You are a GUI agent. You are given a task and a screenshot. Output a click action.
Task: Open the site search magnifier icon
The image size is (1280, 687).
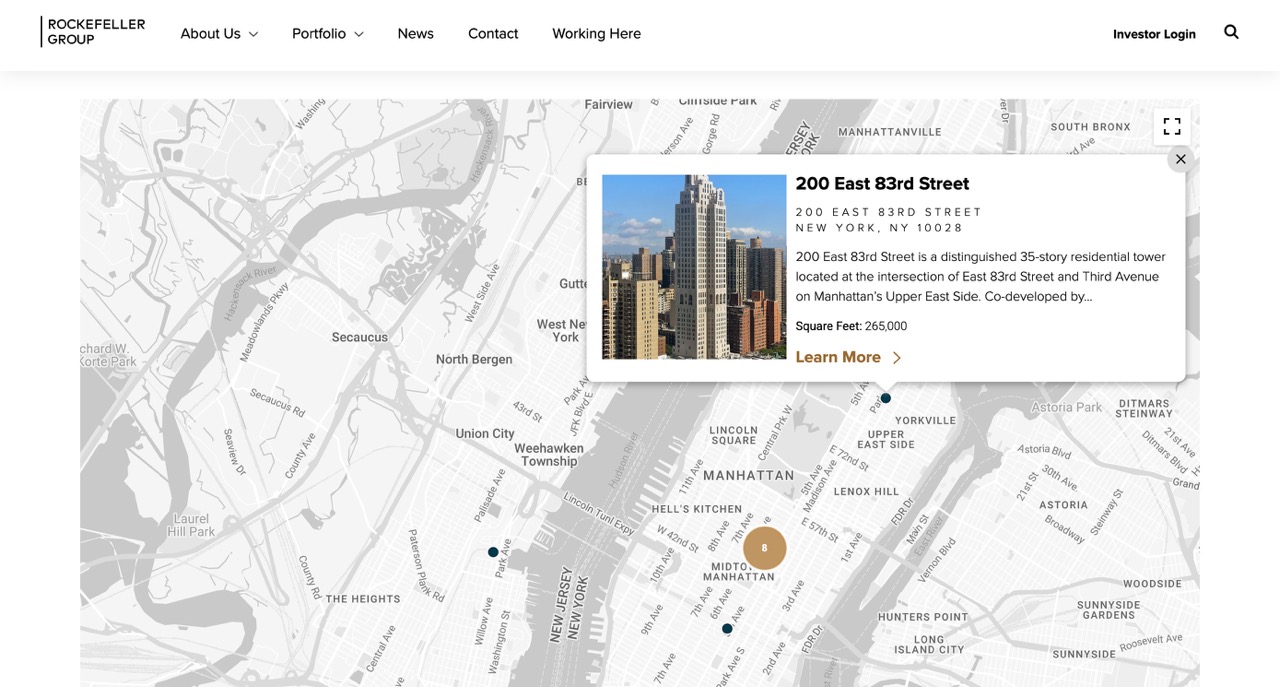pyautogui.click(x=1231, y=32)
